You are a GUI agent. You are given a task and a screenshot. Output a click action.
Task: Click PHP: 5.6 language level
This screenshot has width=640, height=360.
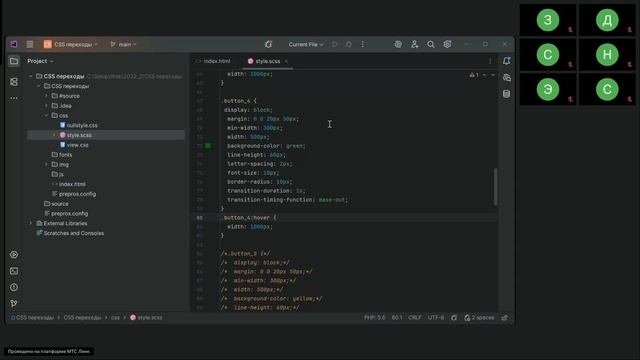click(x=374, y=318)
